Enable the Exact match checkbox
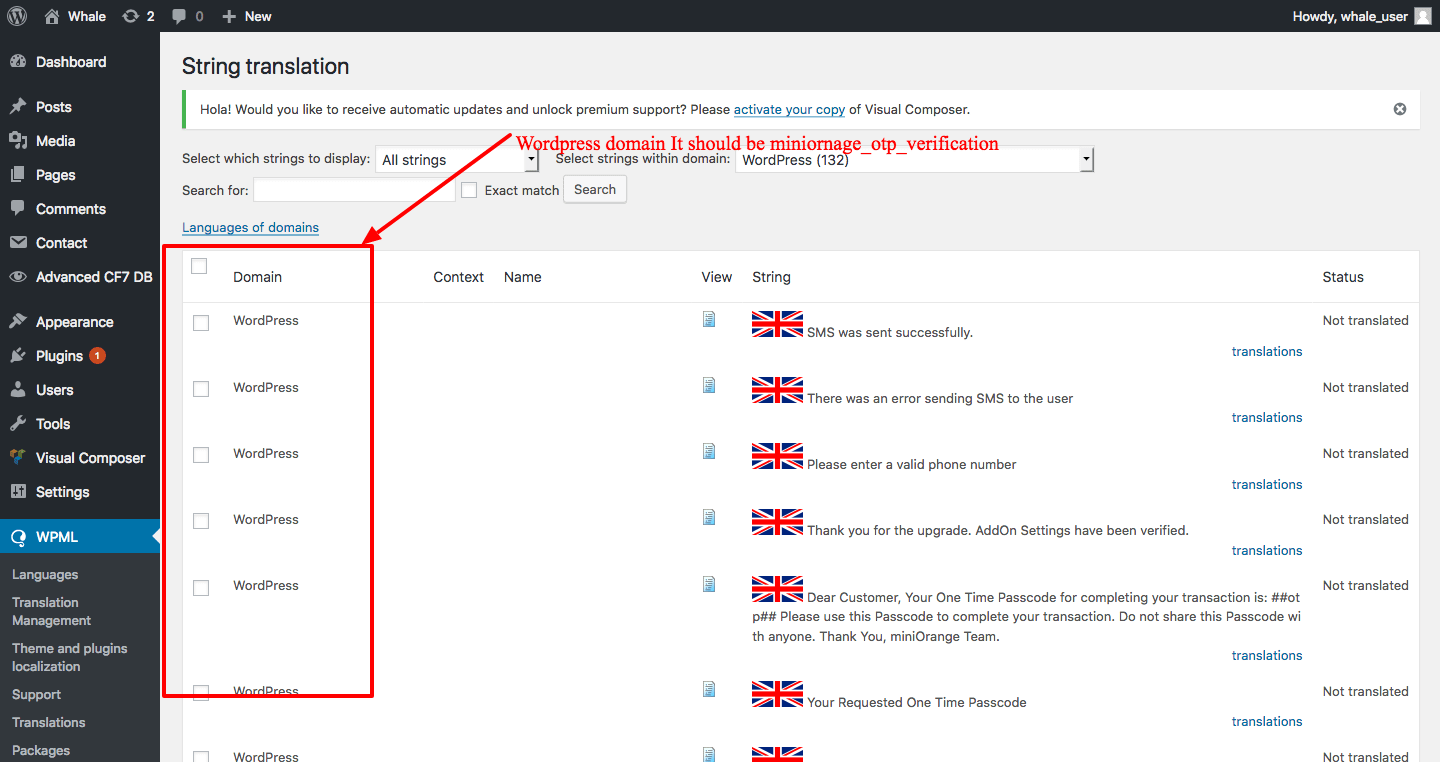1440x762 pixels. [x=469, y=189]
